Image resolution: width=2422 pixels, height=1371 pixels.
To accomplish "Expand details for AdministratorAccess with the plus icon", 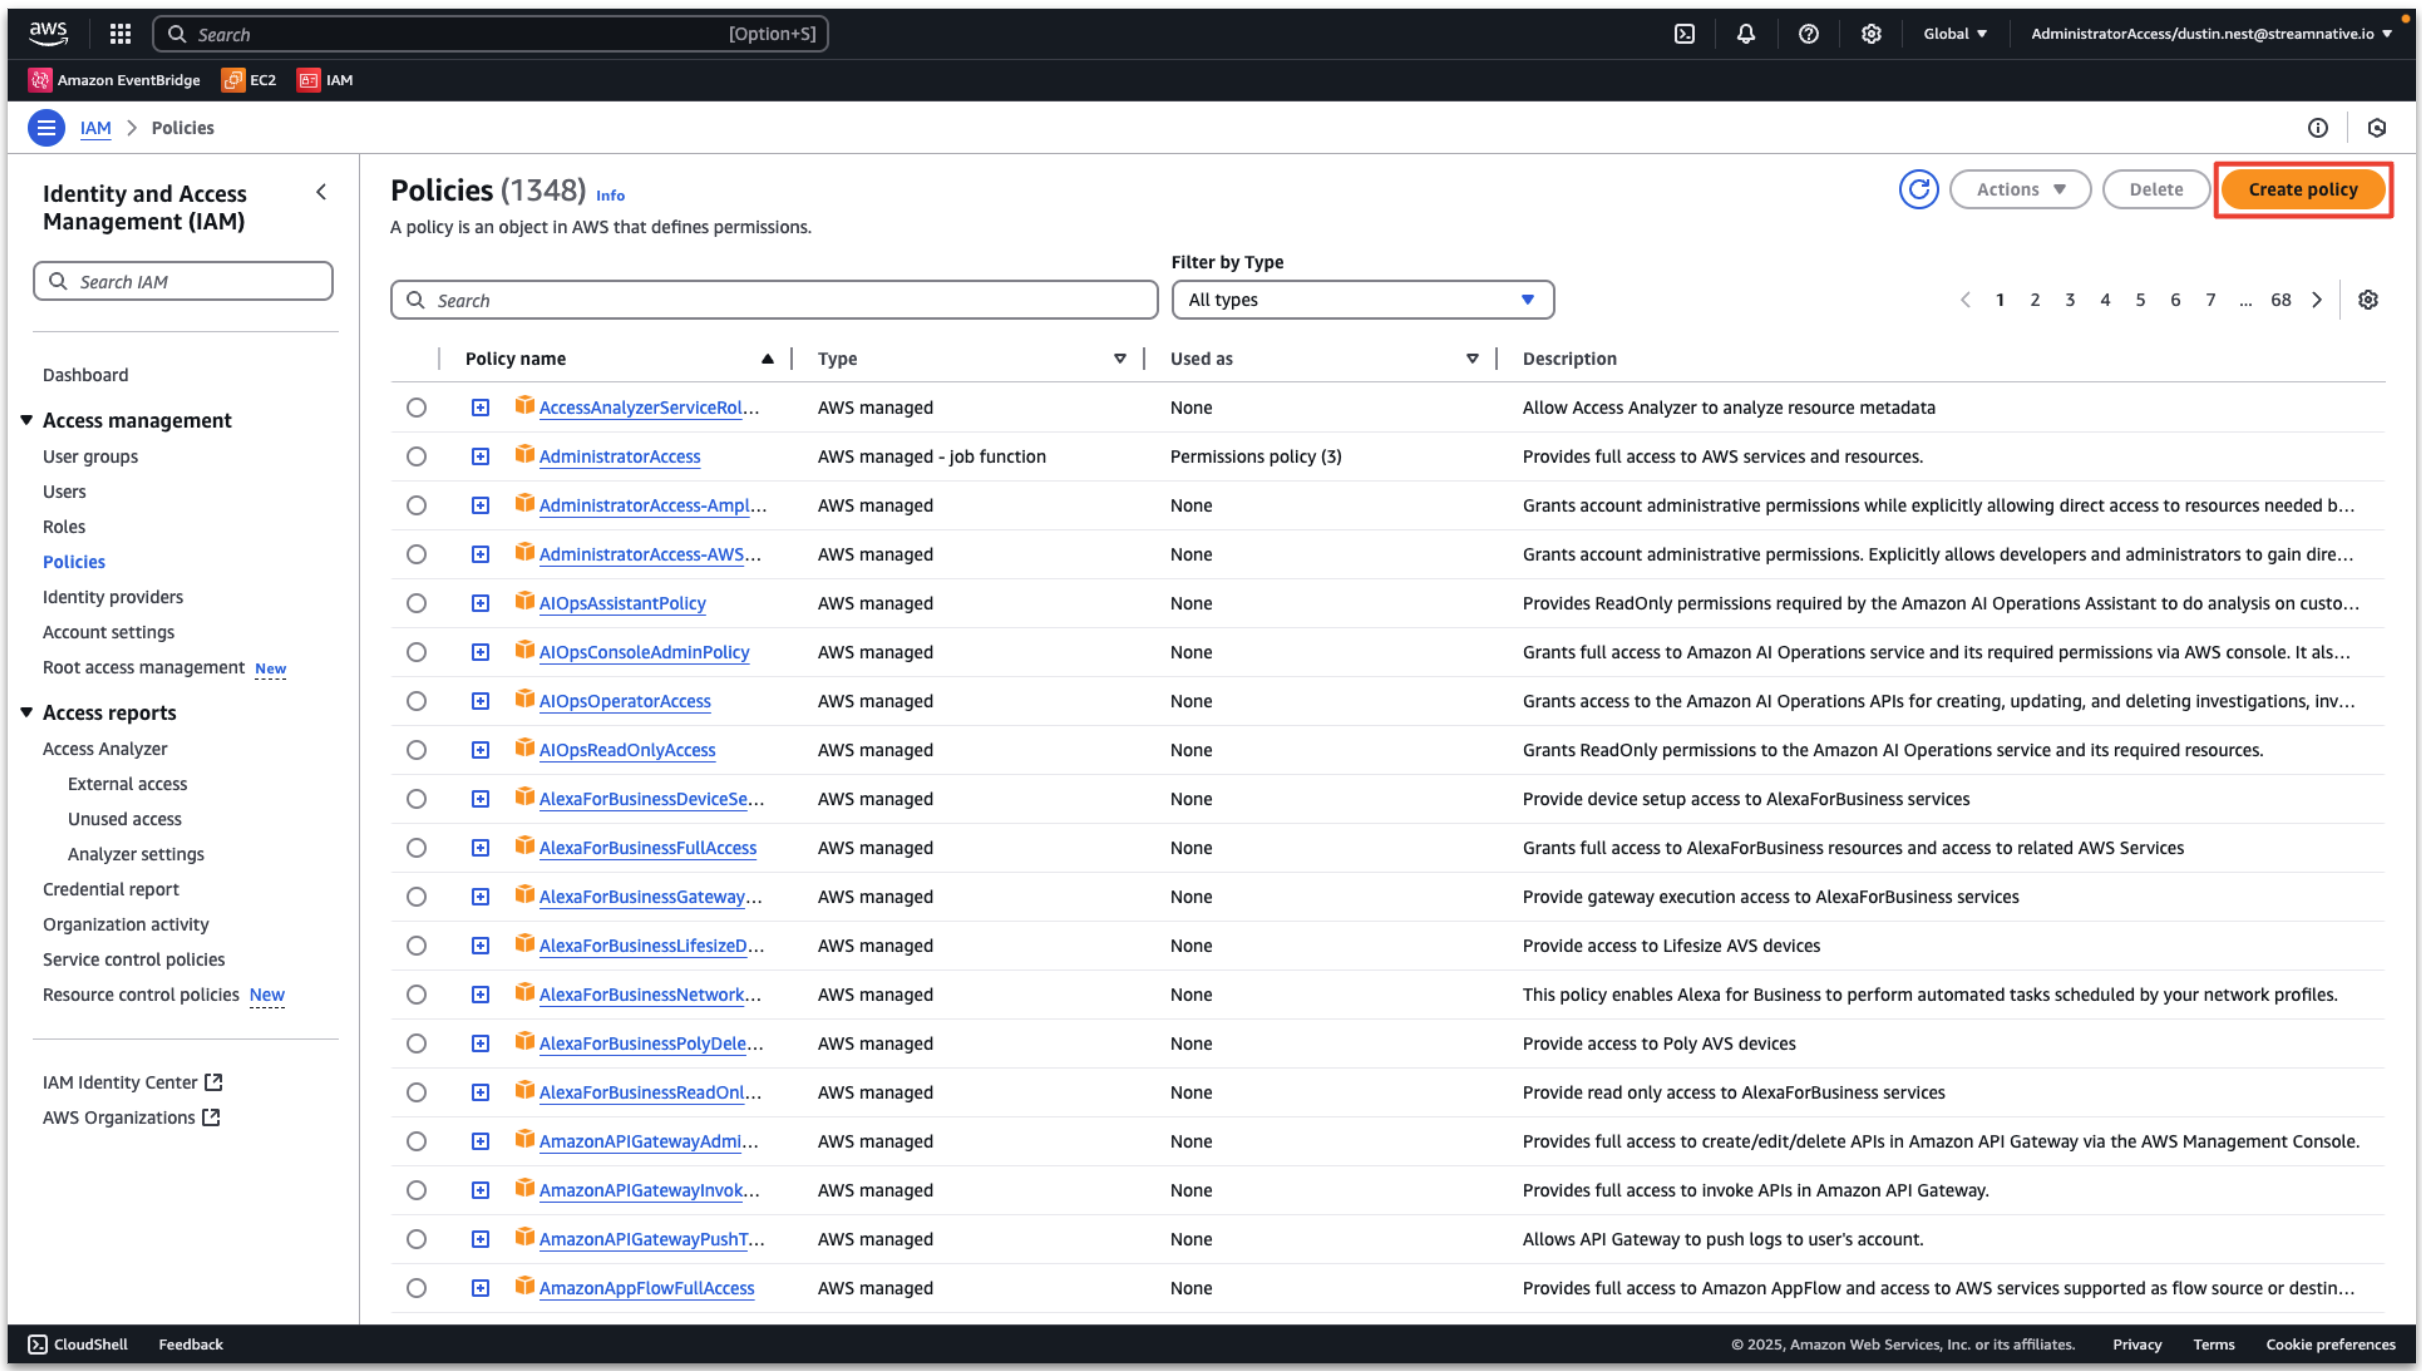I will pos(481,456).
